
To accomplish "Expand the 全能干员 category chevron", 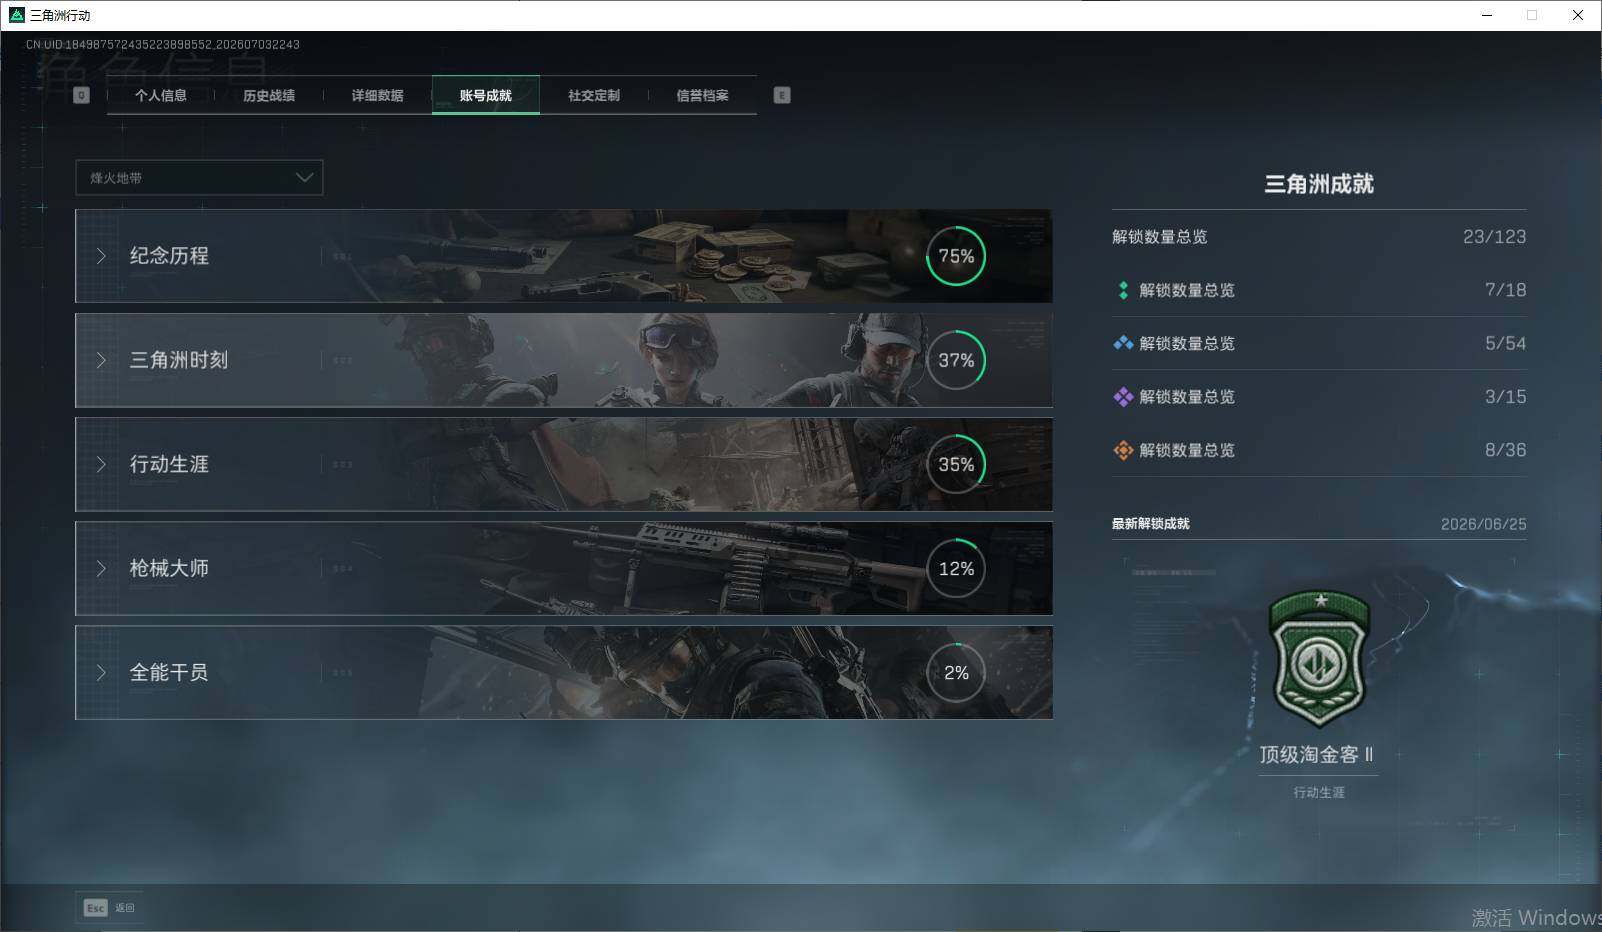I will click(101, 672).
